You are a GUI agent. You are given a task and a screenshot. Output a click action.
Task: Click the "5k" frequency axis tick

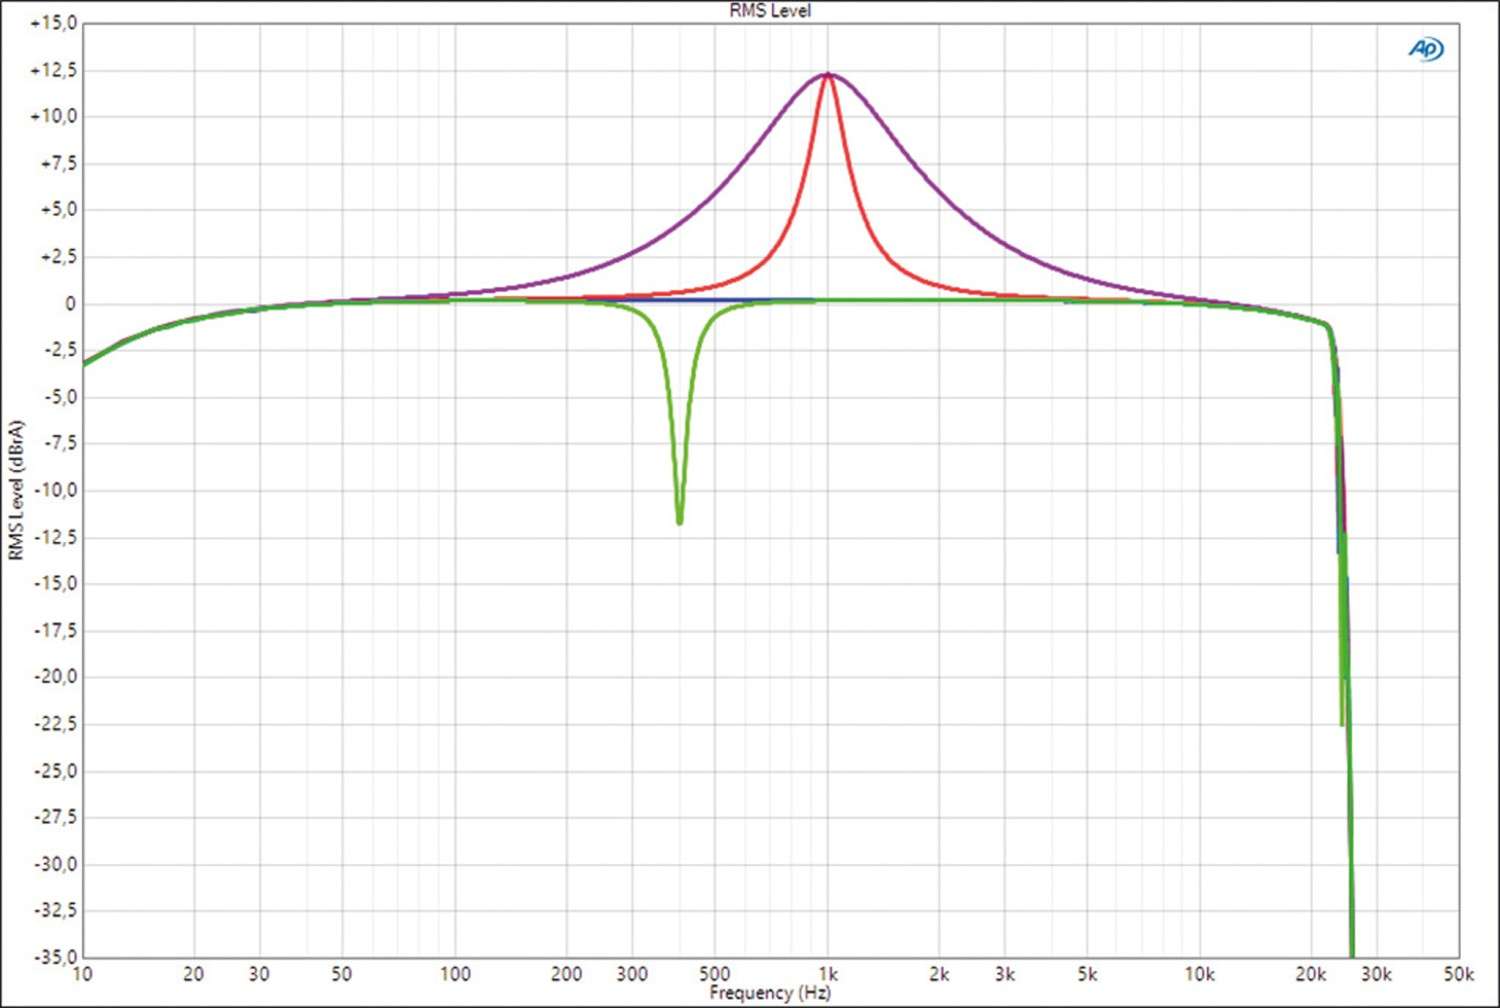point(1087,974)
